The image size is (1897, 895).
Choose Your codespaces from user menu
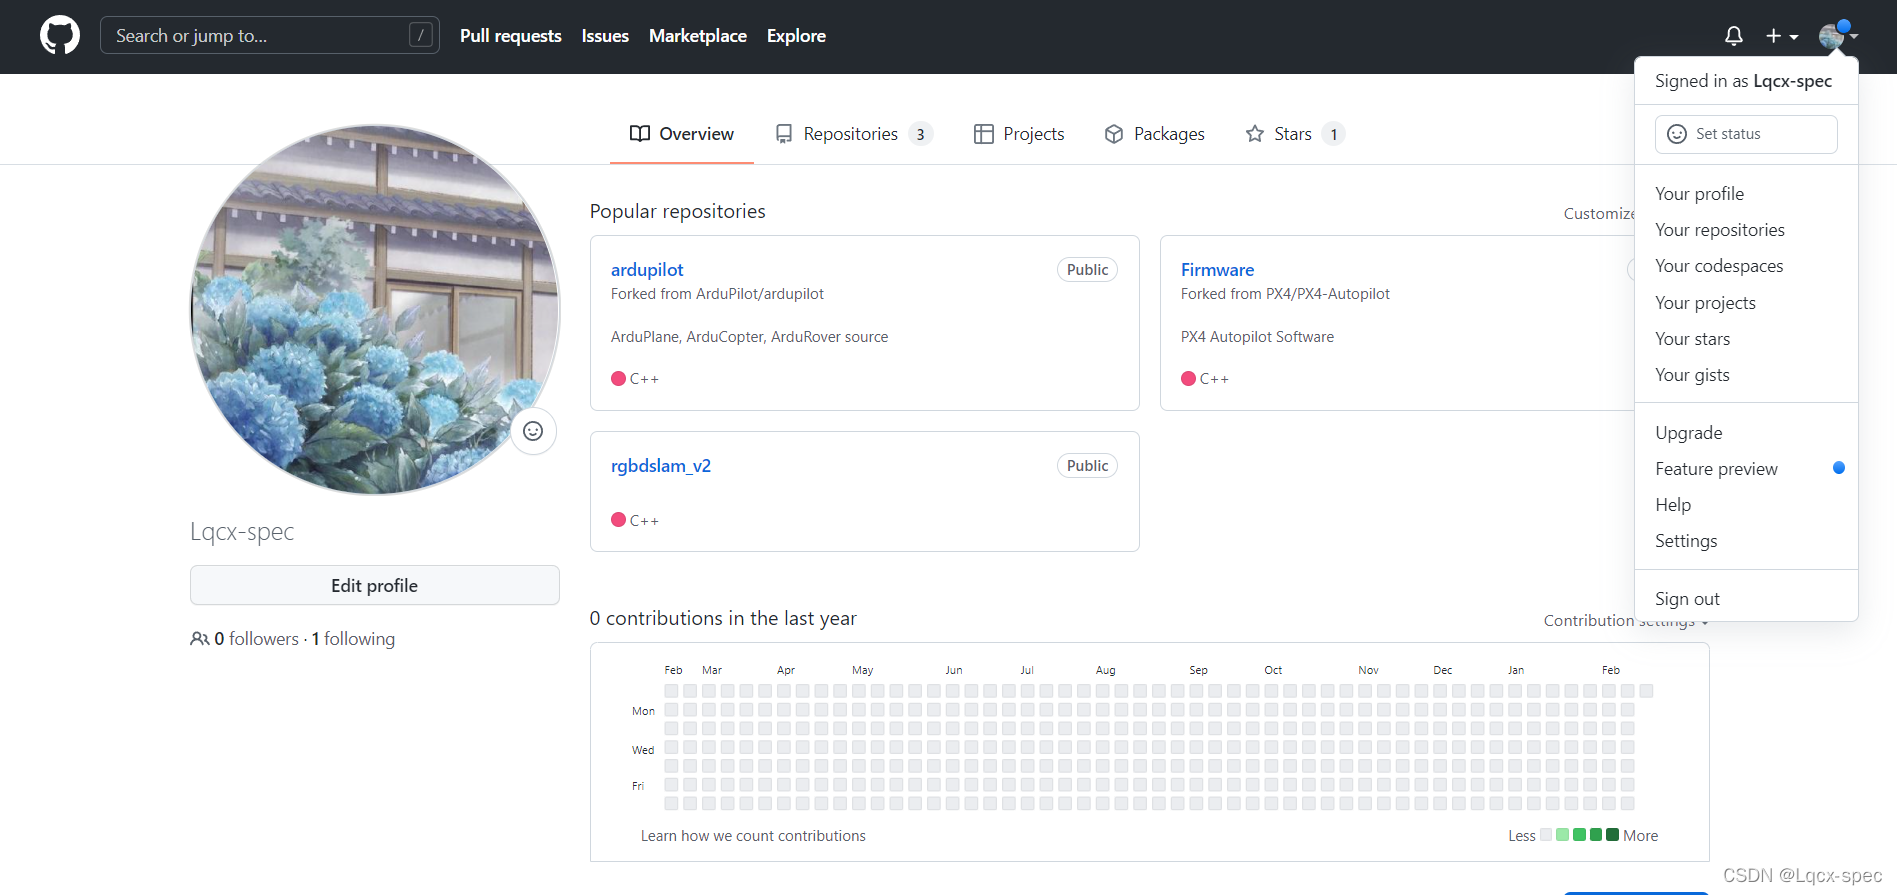tap(1746, 266)
